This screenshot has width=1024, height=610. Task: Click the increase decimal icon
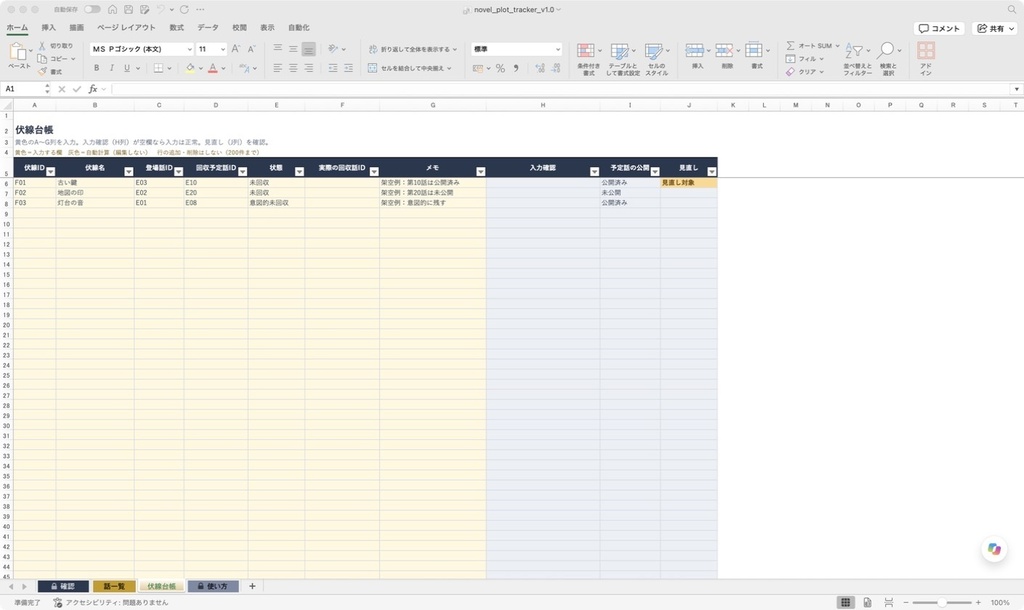(x=540, y=68)
